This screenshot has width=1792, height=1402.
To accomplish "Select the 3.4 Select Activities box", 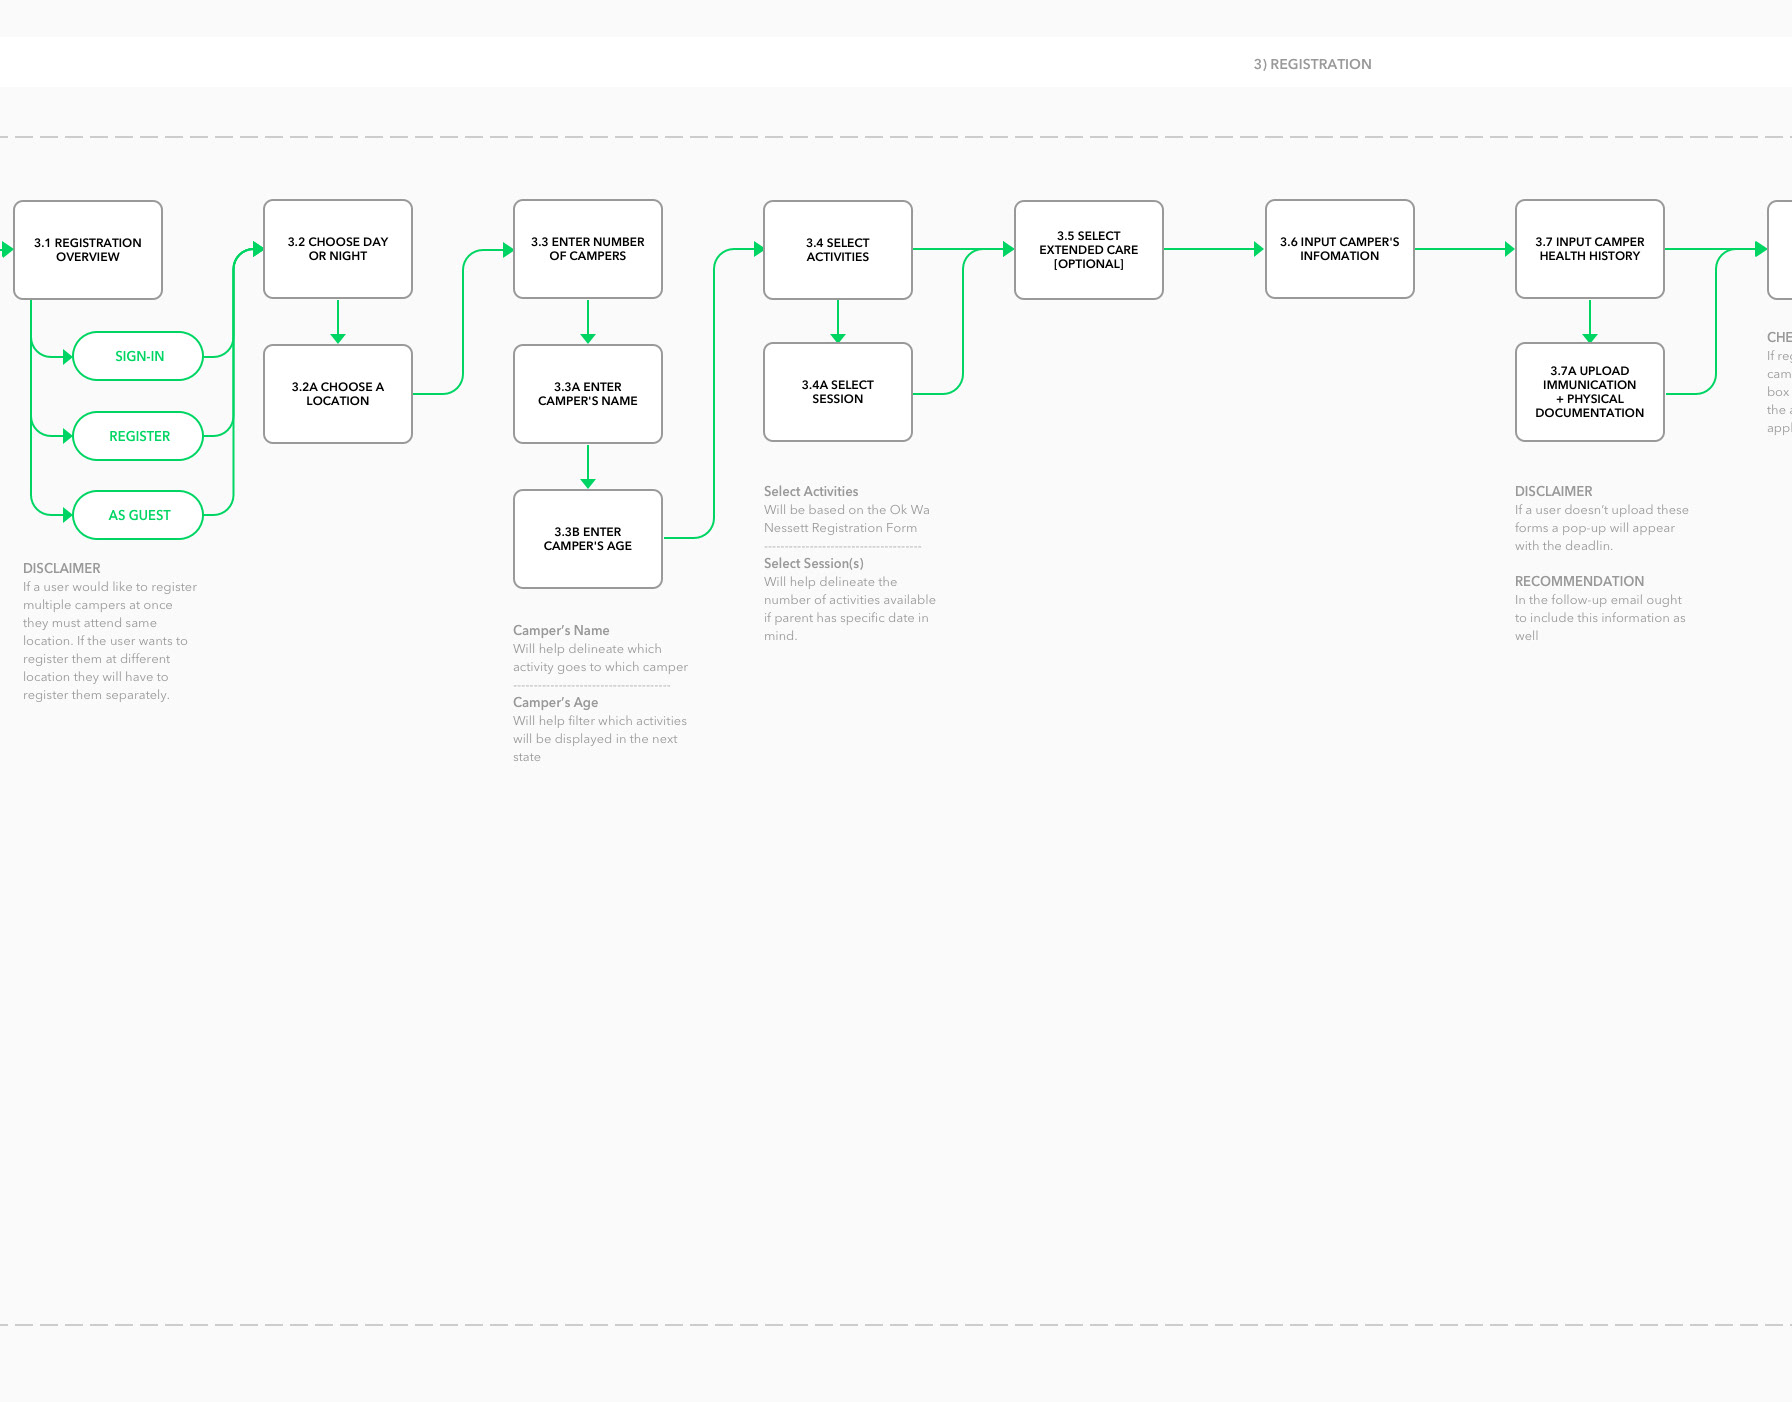I will click(838, 250).
